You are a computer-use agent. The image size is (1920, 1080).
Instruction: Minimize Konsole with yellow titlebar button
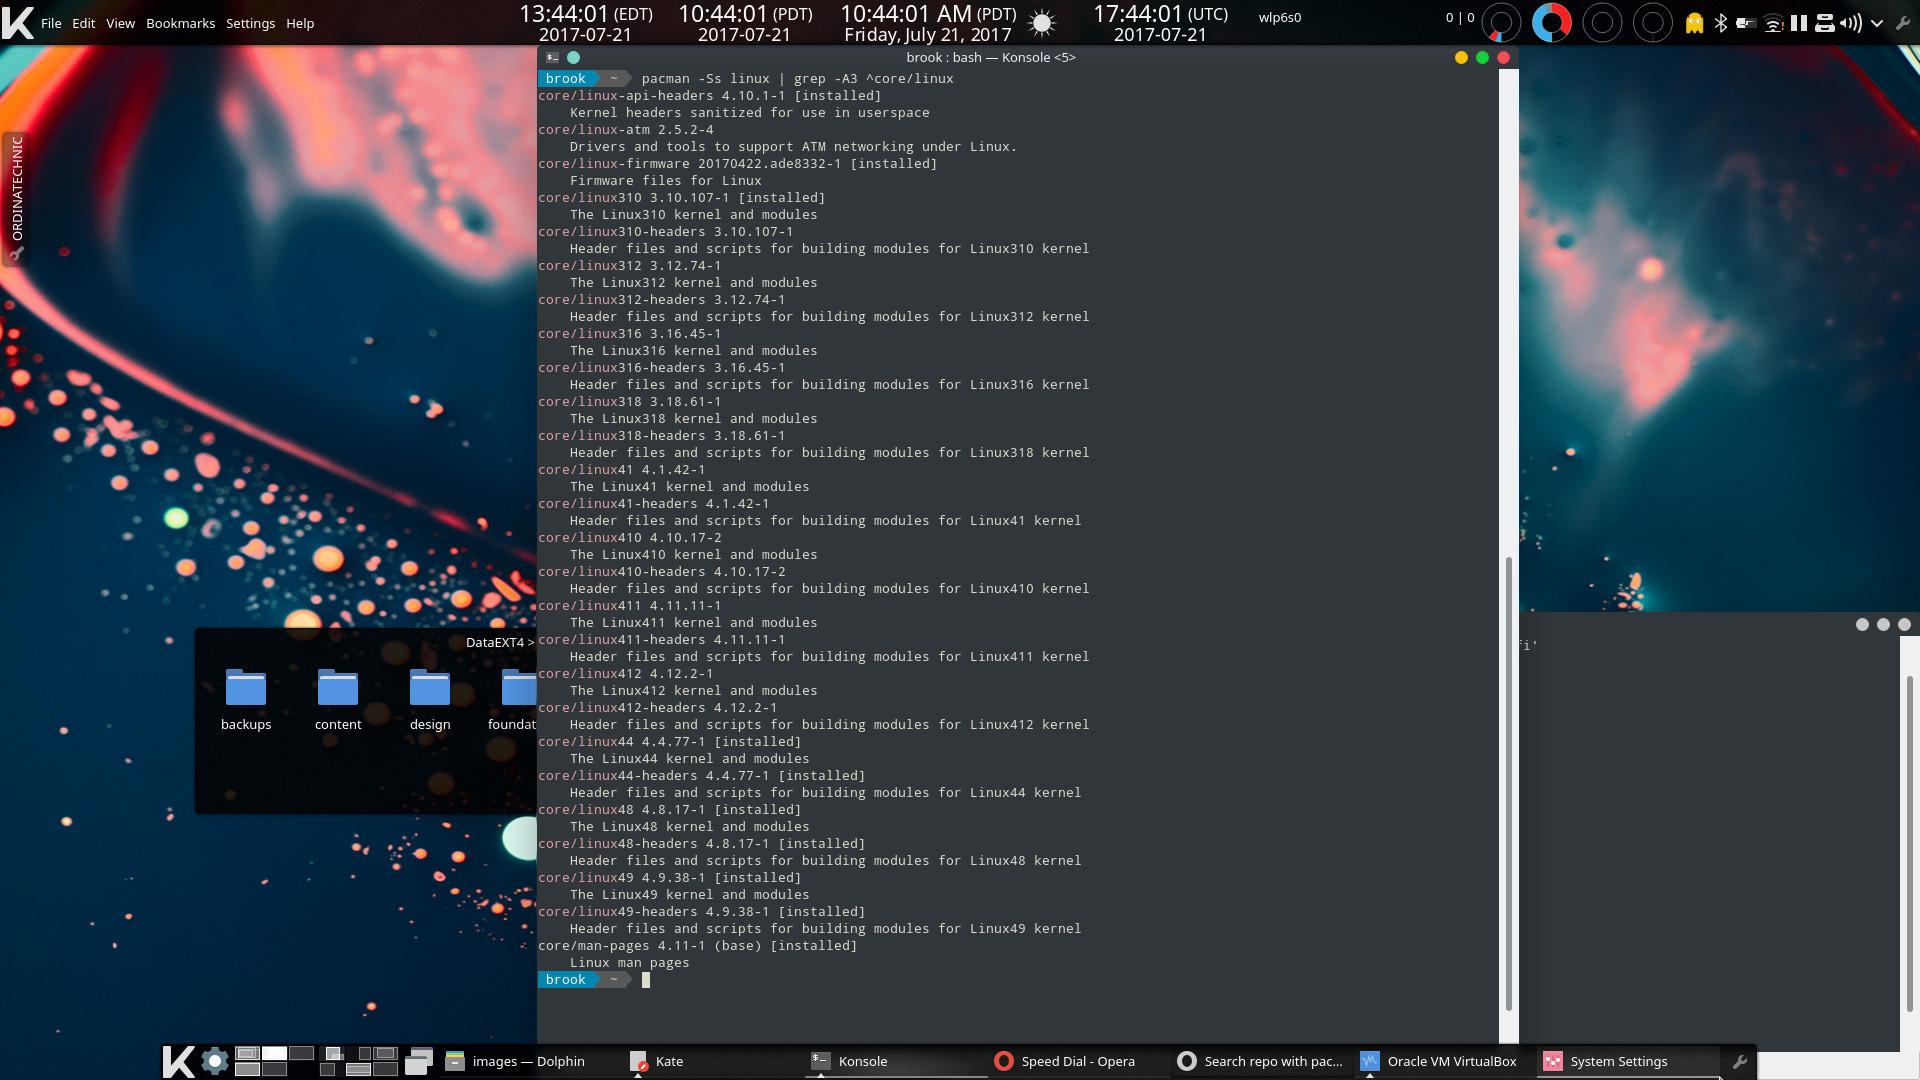[1461, 58]
